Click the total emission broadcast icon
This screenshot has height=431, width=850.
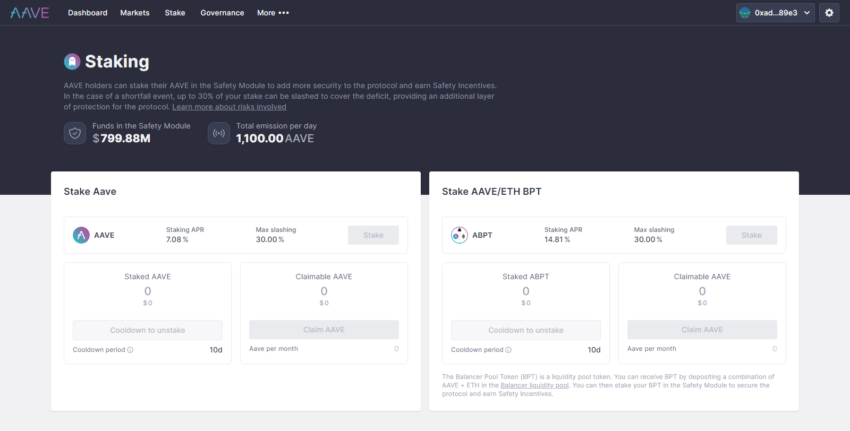pyautogui.click(x=219, y=133)
